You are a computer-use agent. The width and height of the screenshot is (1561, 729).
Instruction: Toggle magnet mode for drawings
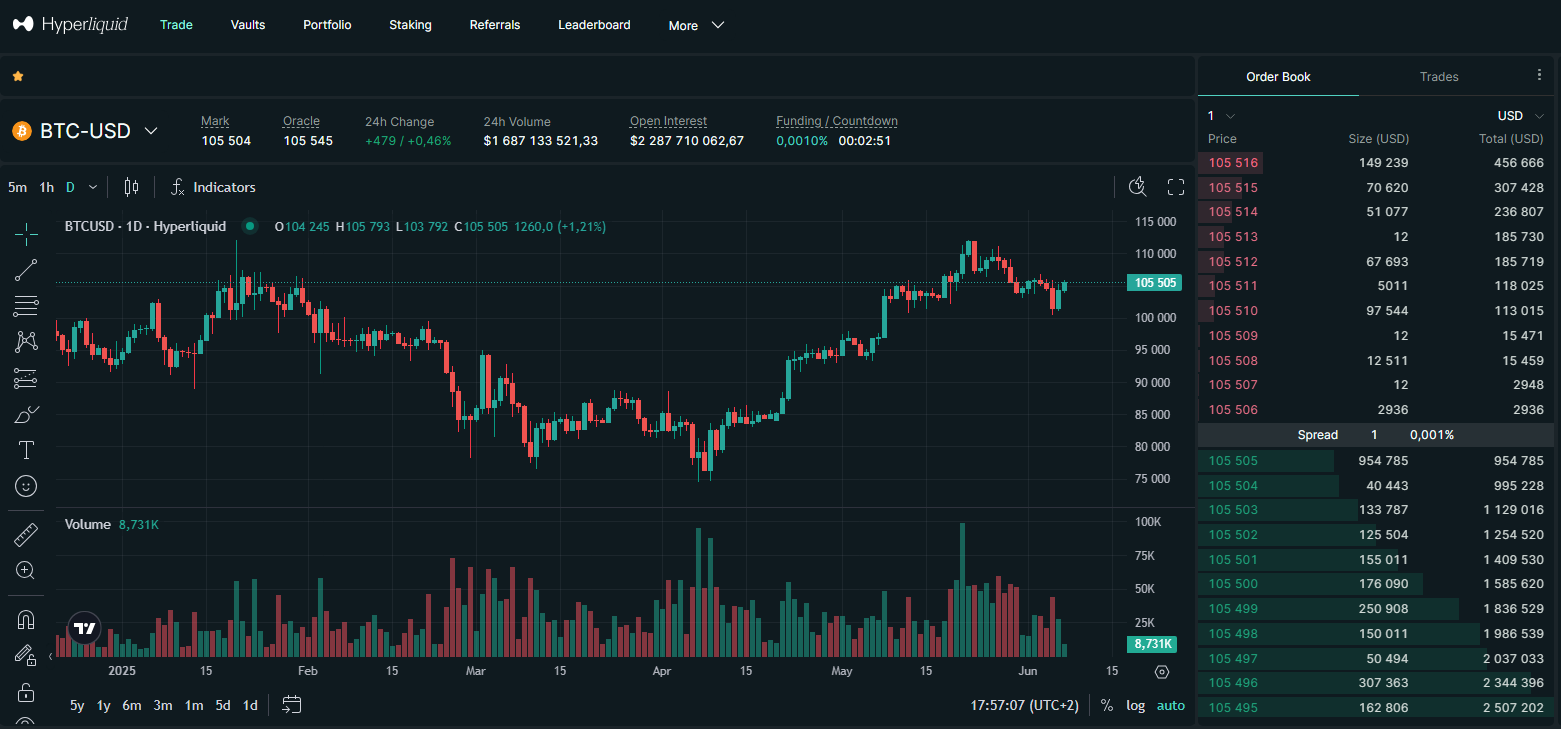[x=27, y=620]
